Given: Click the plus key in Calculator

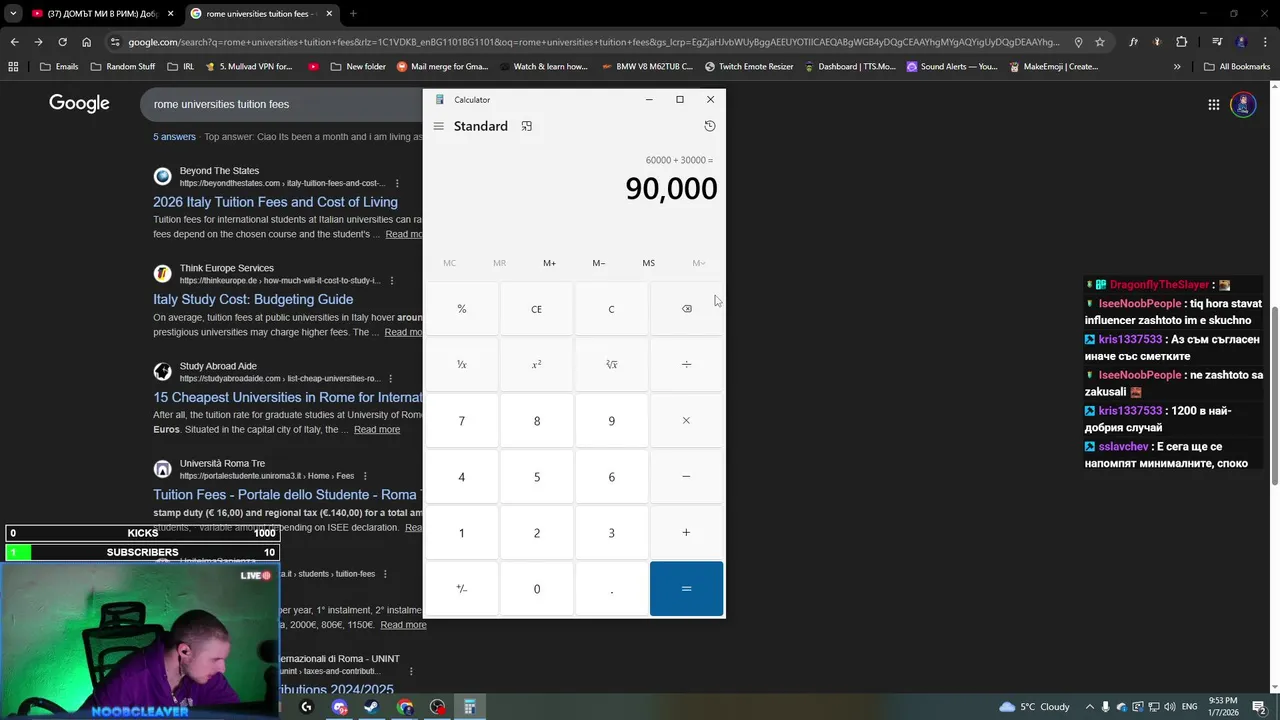Looking at the screenshot, I should pos(686,533).
